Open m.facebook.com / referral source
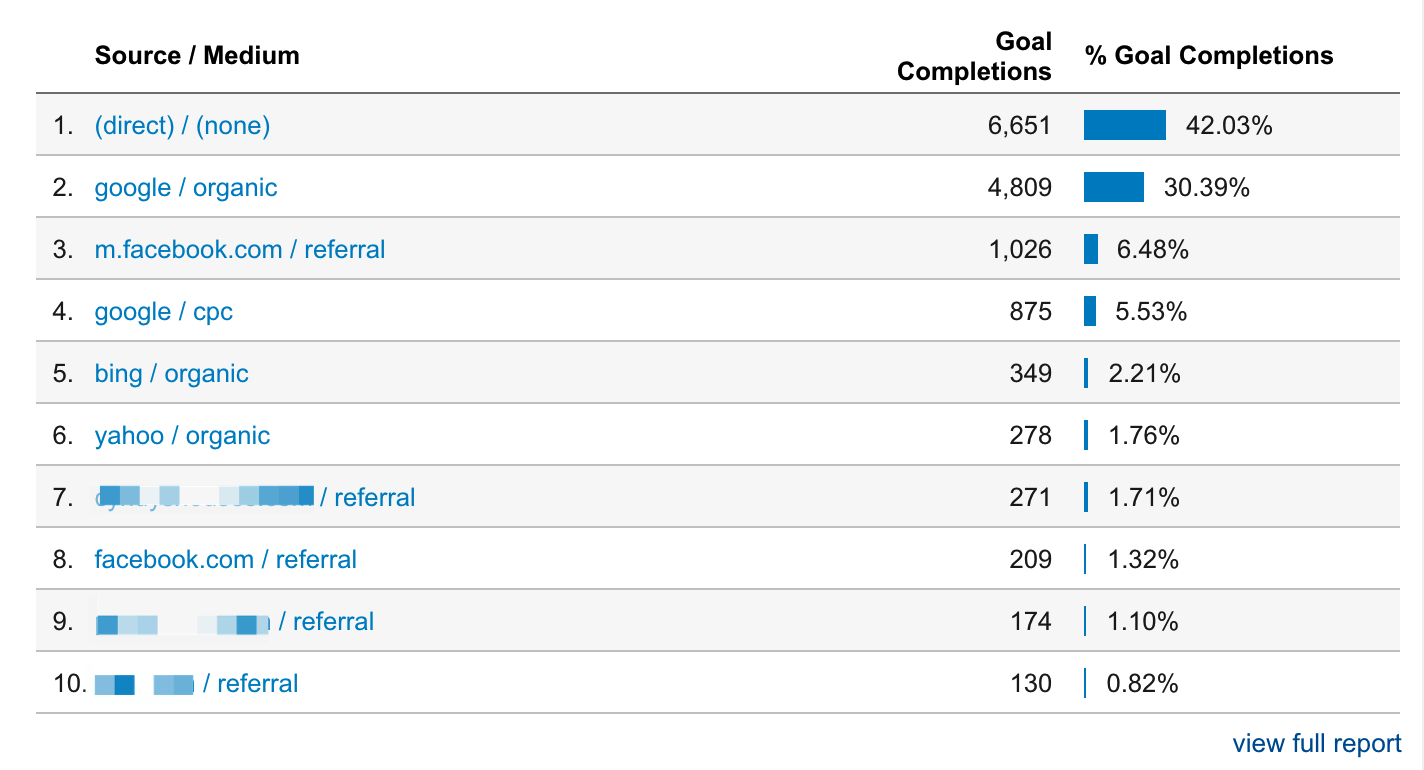 [x=240, y=250]
